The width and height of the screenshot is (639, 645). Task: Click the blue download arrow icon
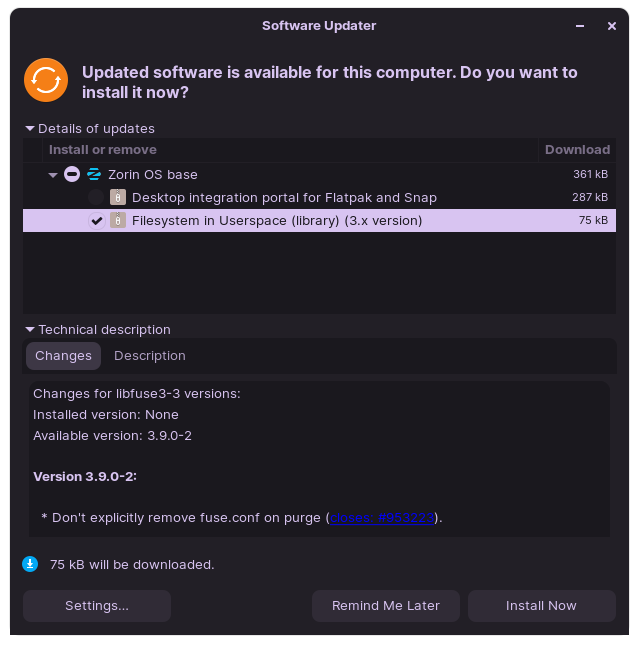pyautogui.click(x=30, y=564)
